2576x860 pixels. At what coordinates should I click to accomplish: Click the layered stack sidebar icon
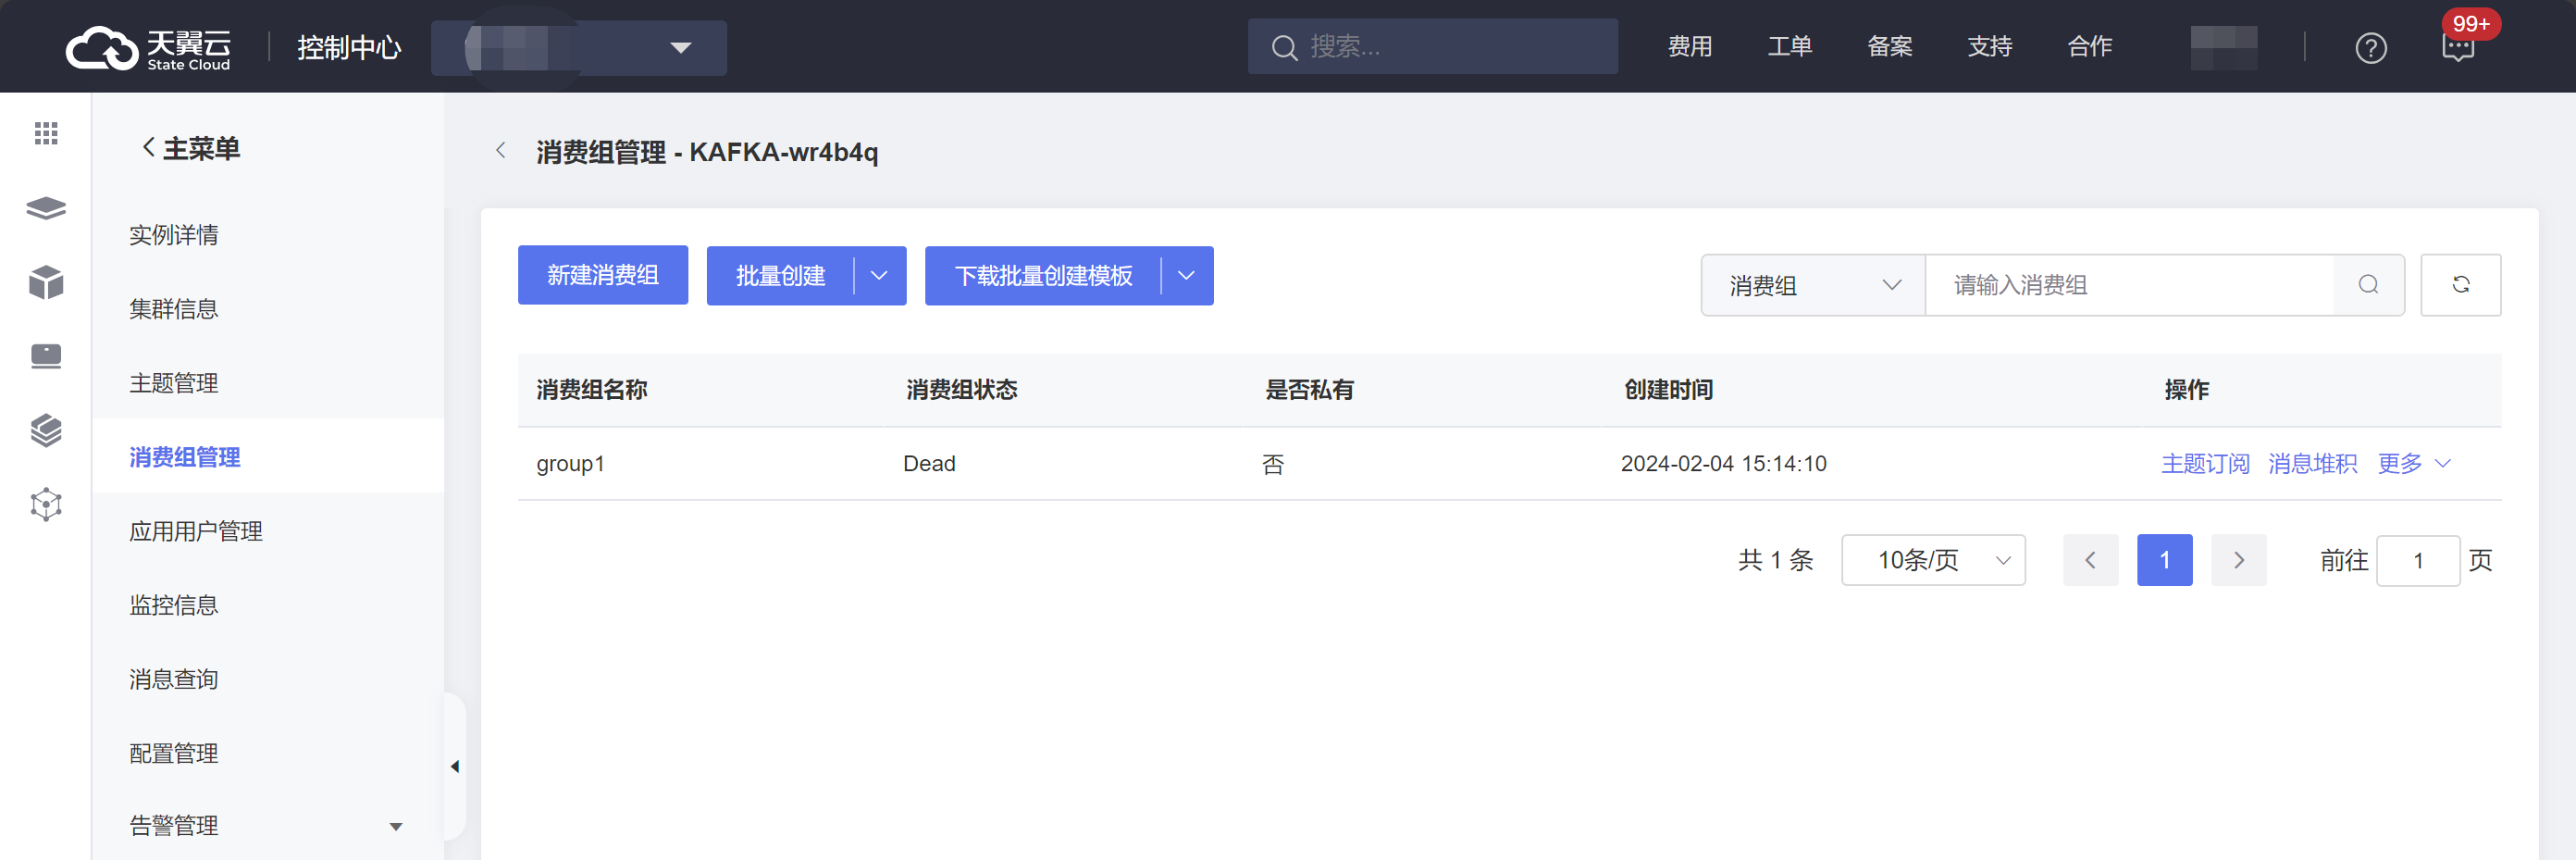[46, 430]
